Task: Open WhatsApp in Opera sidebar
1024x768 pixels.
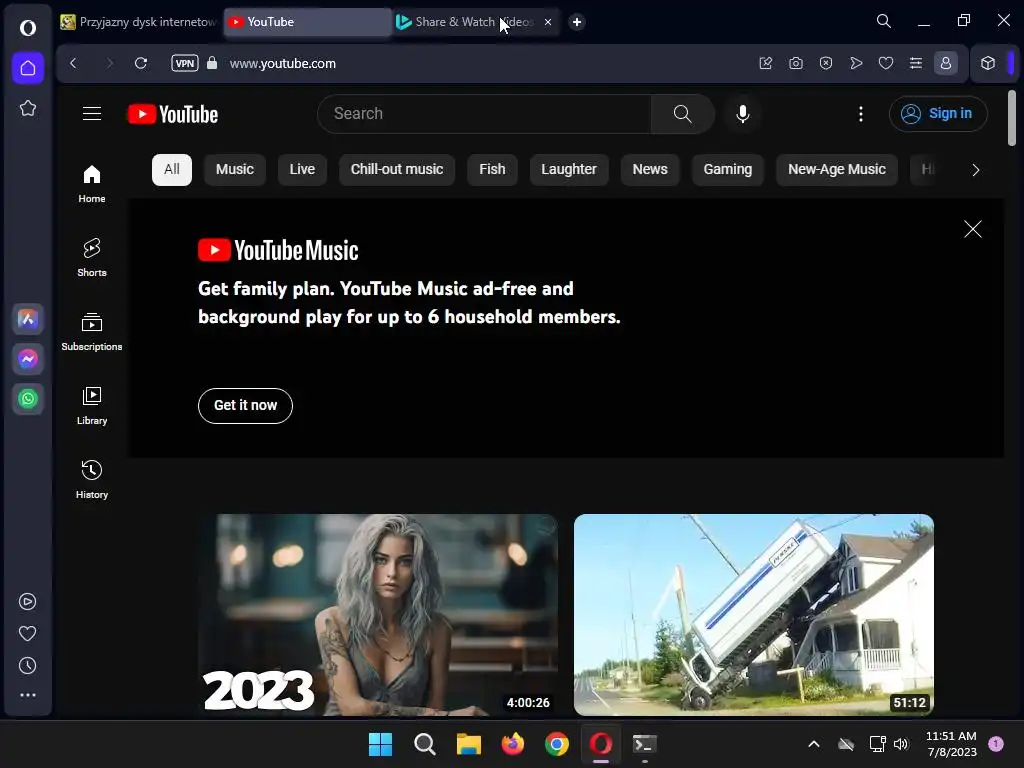Action: (x=27, y=398)
